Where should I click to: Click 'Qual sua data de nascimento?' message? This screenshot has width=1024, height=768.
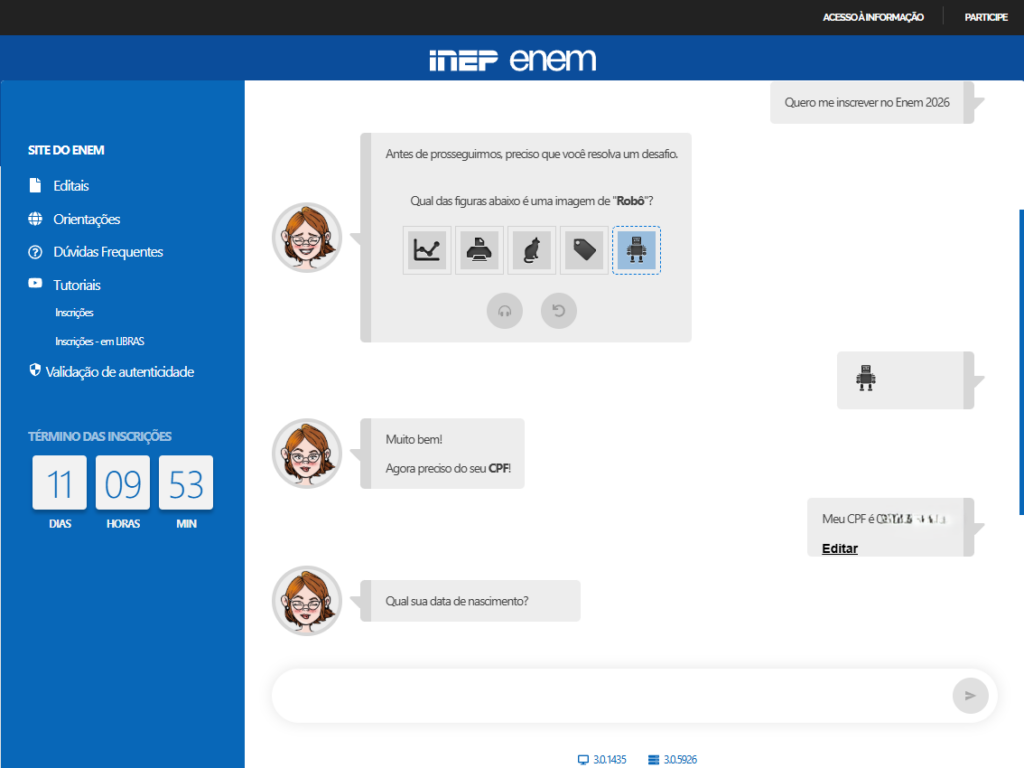coord(457,601)
